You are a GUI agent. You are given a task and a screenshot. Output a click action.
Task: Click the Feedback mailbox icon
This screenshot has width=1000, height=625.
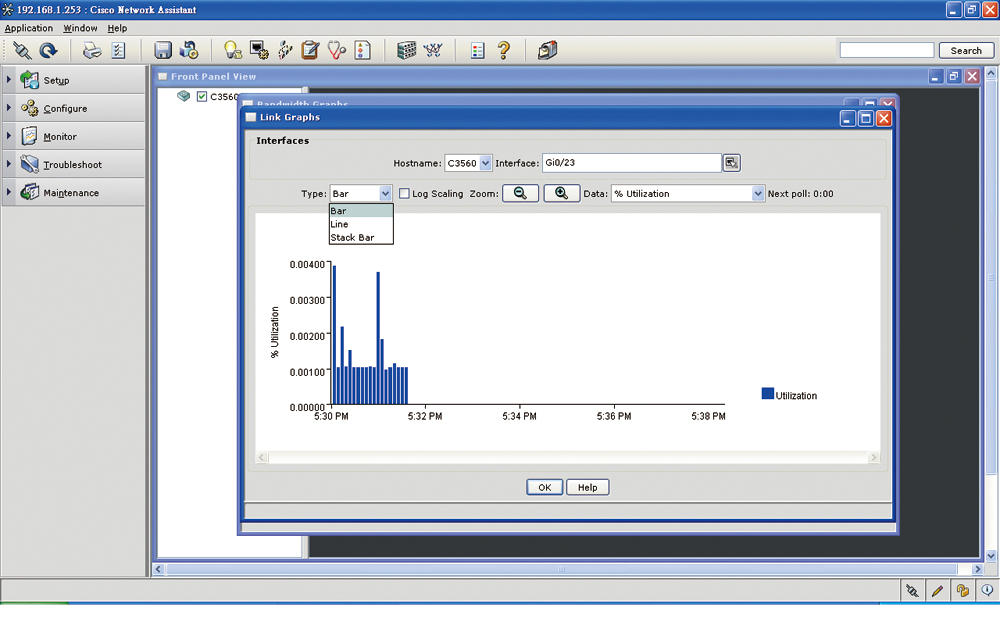coord(547,50)
